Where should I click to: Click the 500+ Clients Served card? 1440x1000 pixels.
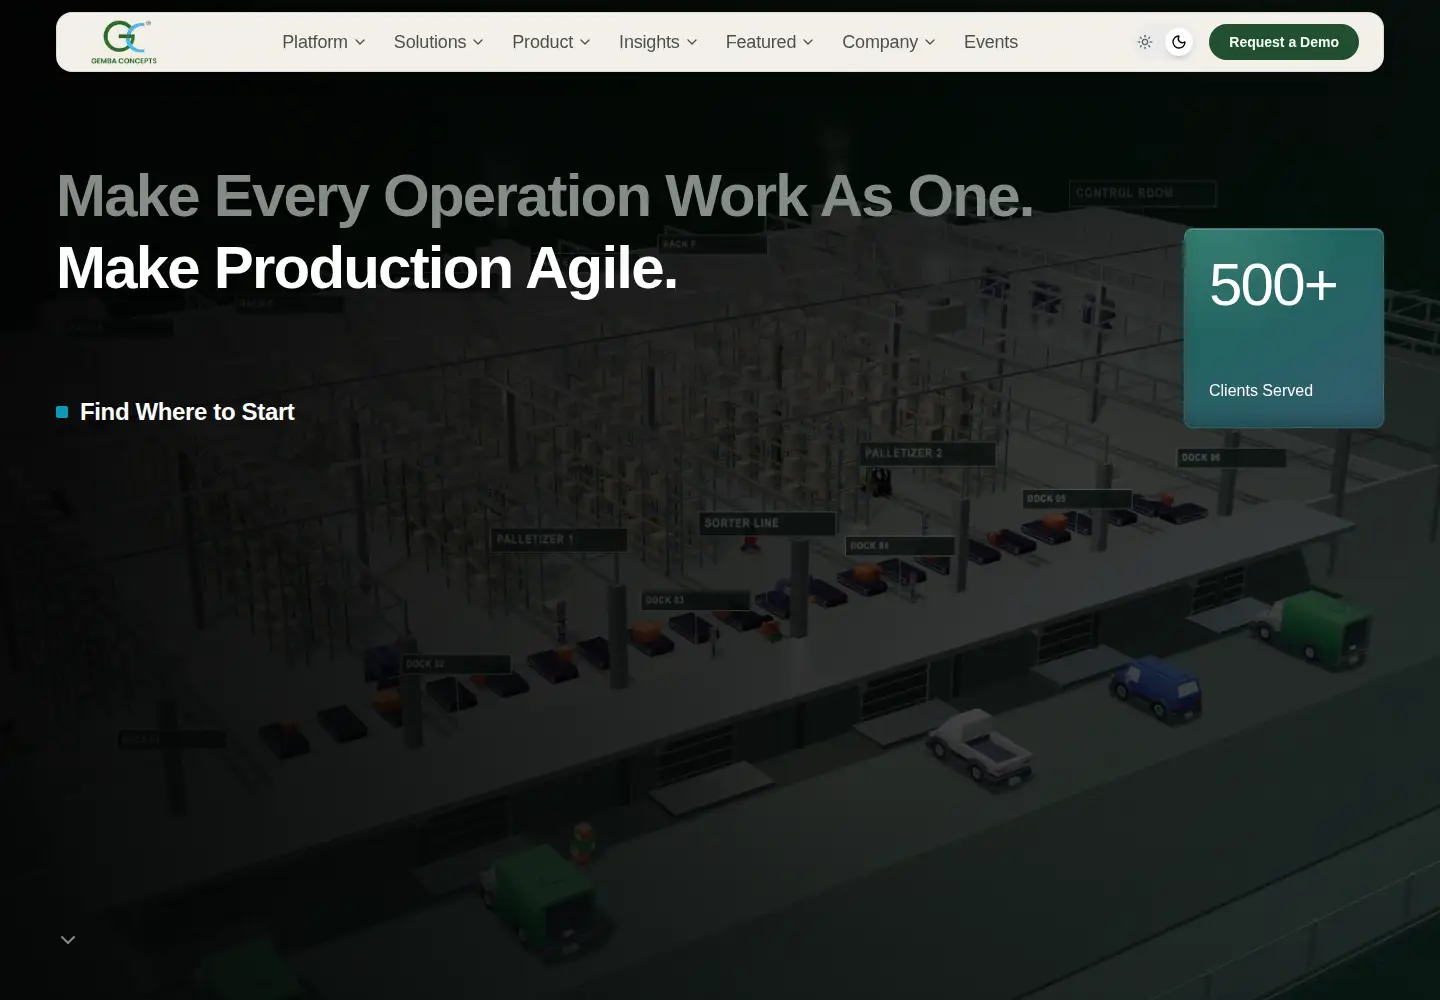(1284, 328)
